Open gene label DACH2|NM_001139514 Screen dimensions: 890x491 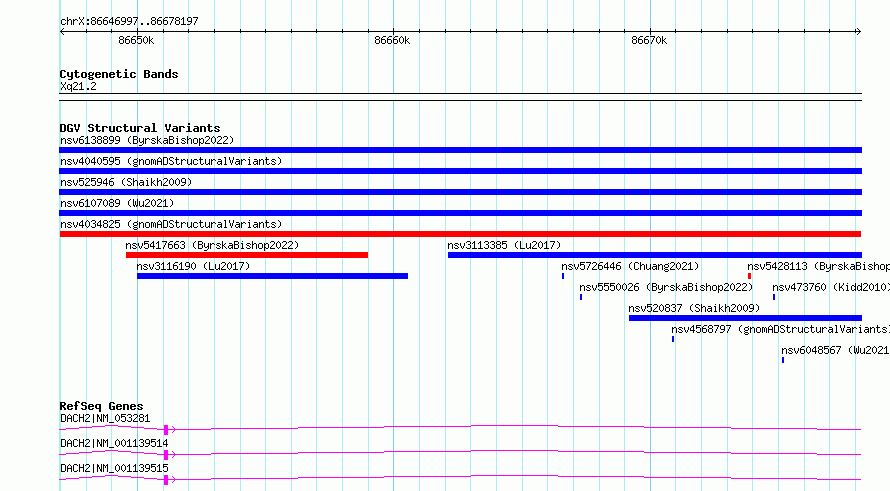click(x=114, y=443)
